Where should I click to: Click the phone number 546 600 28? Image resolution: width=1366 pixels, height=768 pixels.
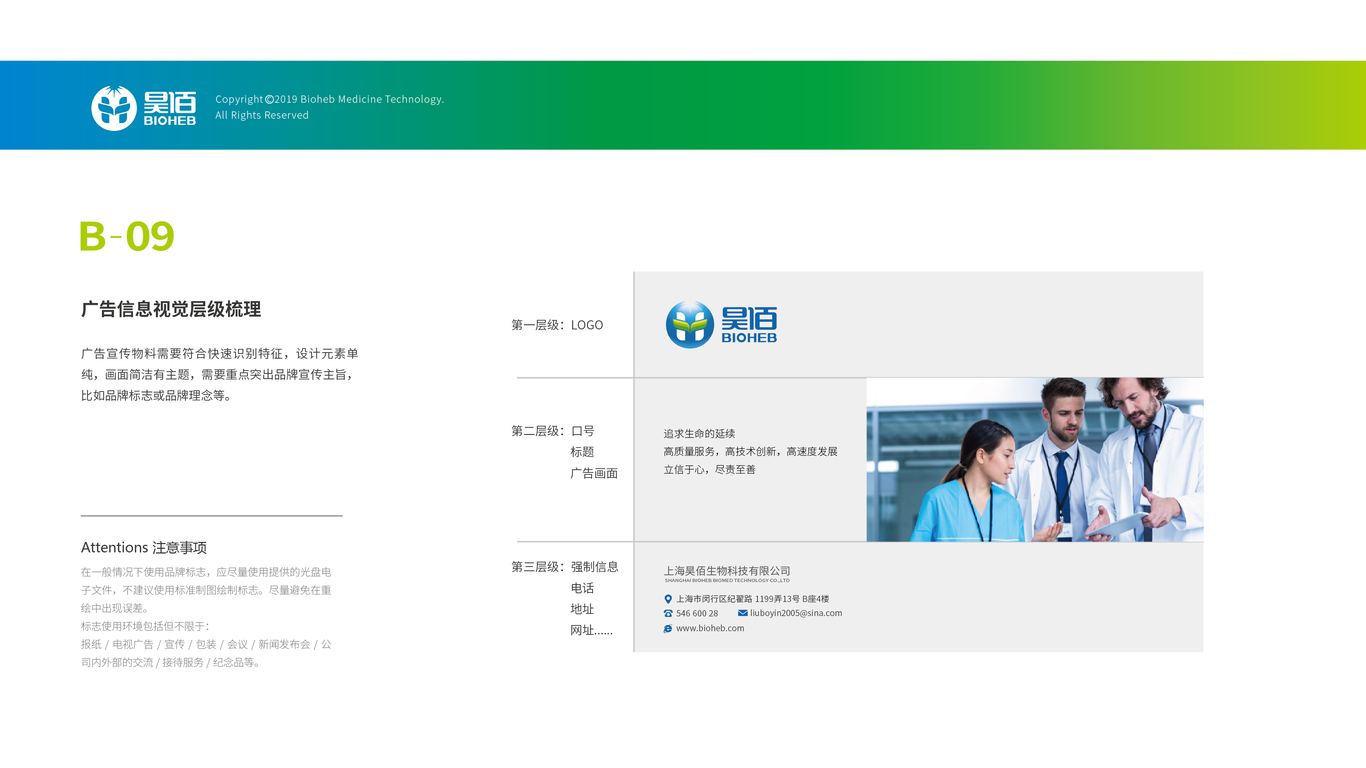[x=697, y=613]
